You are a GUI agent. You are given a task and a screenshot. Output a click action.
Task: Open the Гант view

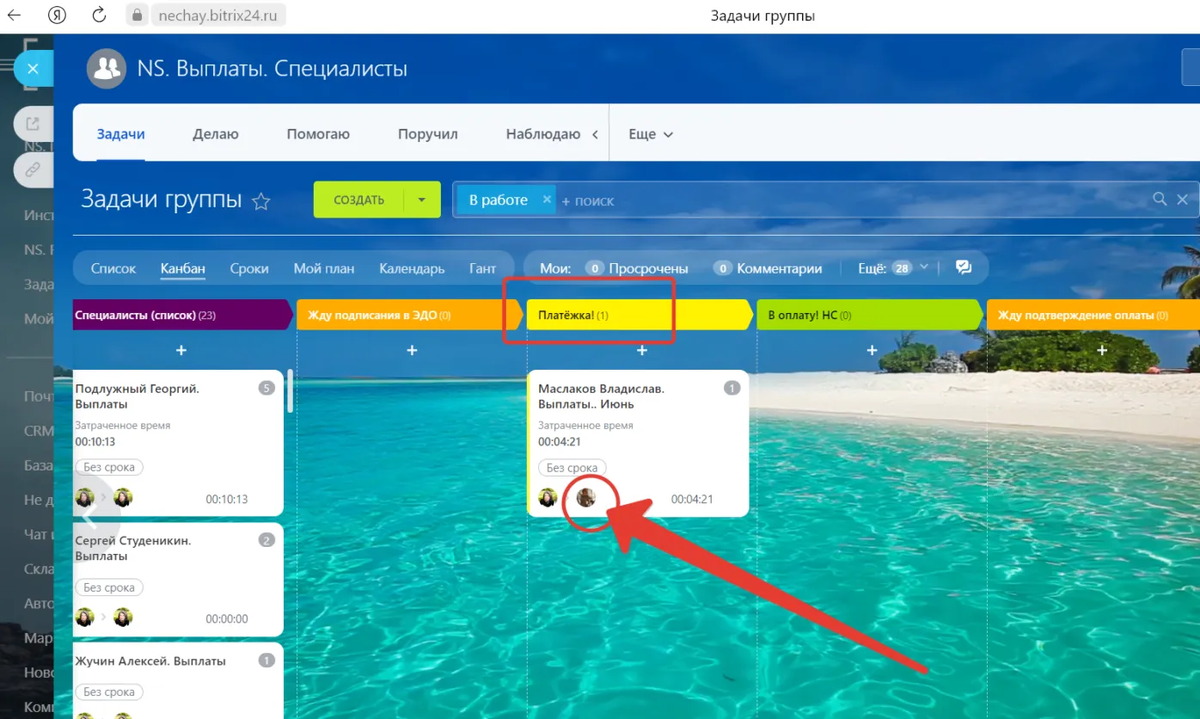click(x=482, y=268)
